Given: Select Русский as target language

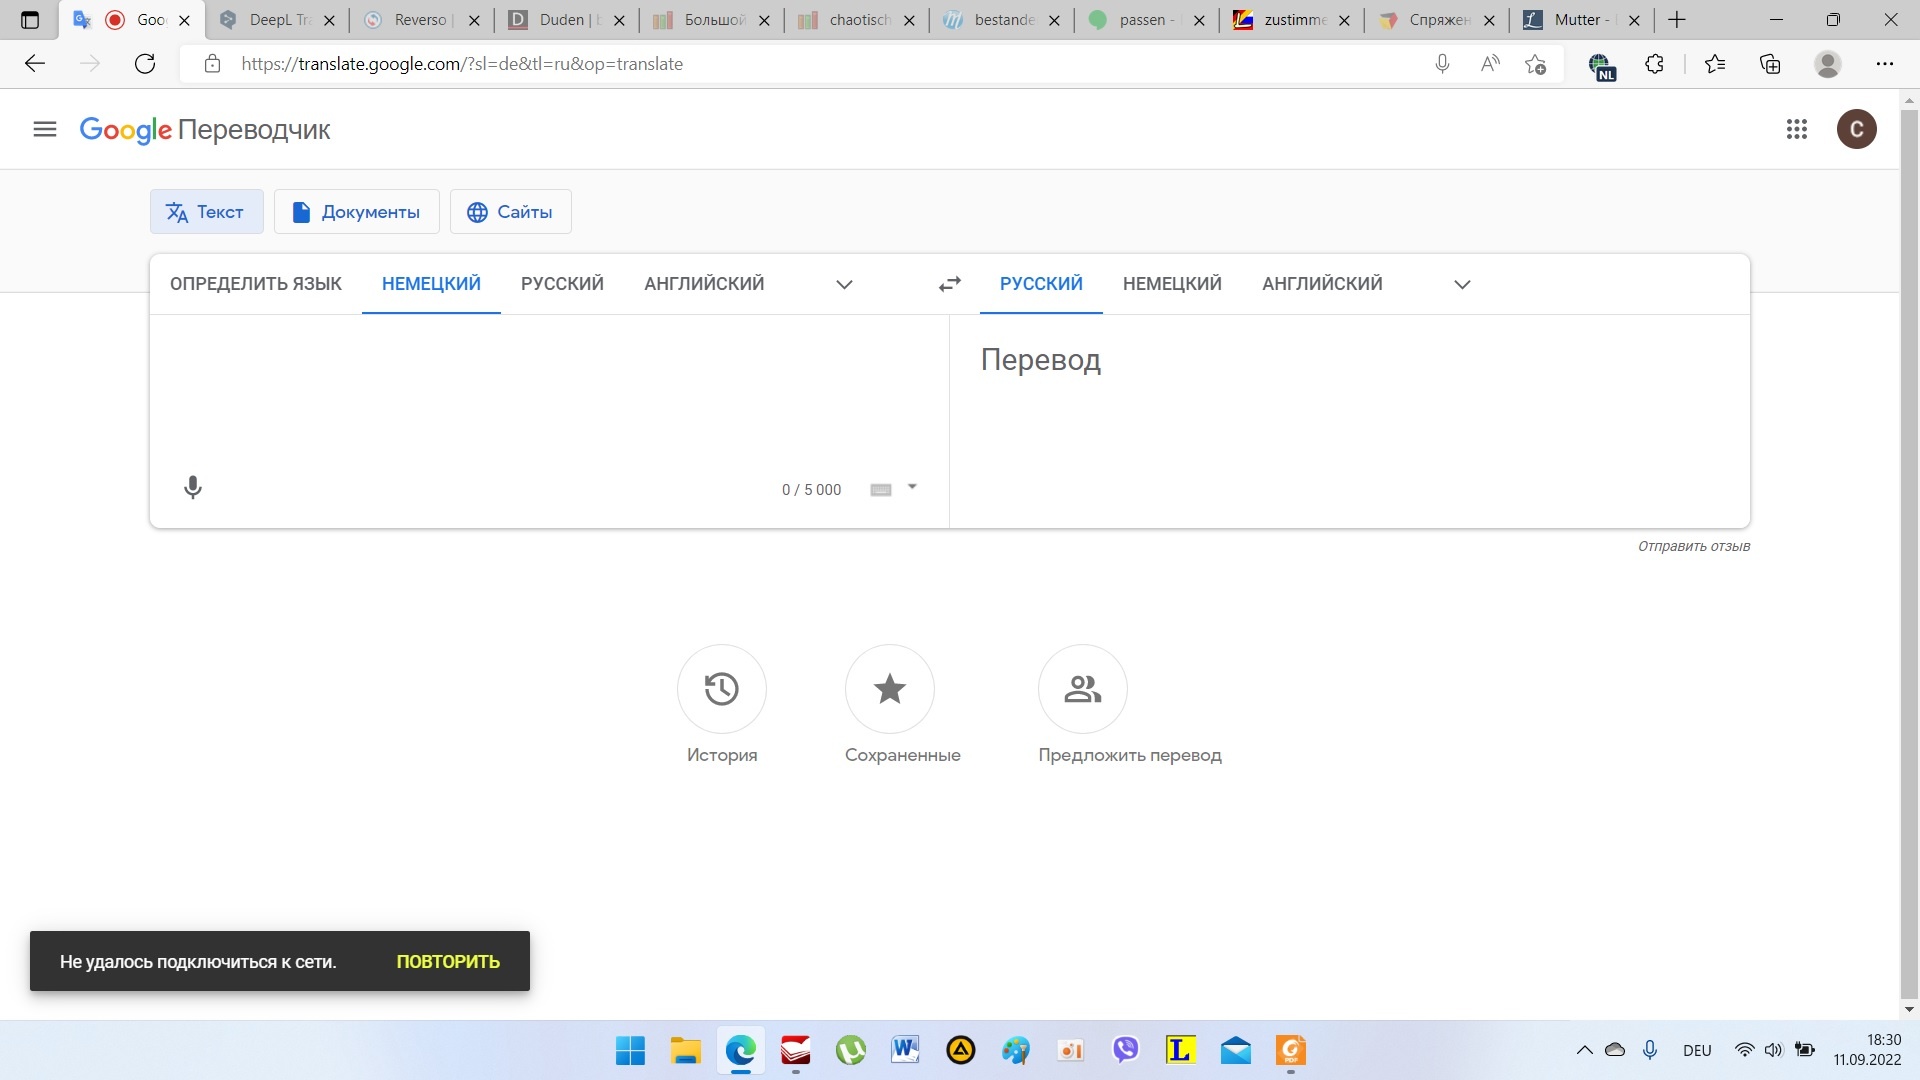Looking at the screenshot, I should coord(1041,284).
